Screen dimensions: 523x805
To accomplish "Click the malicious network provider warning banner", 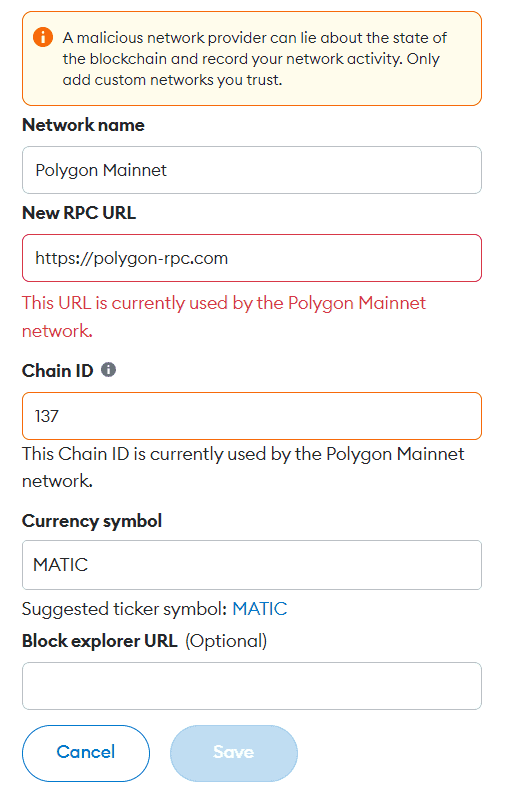I will click(x=251, y=59).
